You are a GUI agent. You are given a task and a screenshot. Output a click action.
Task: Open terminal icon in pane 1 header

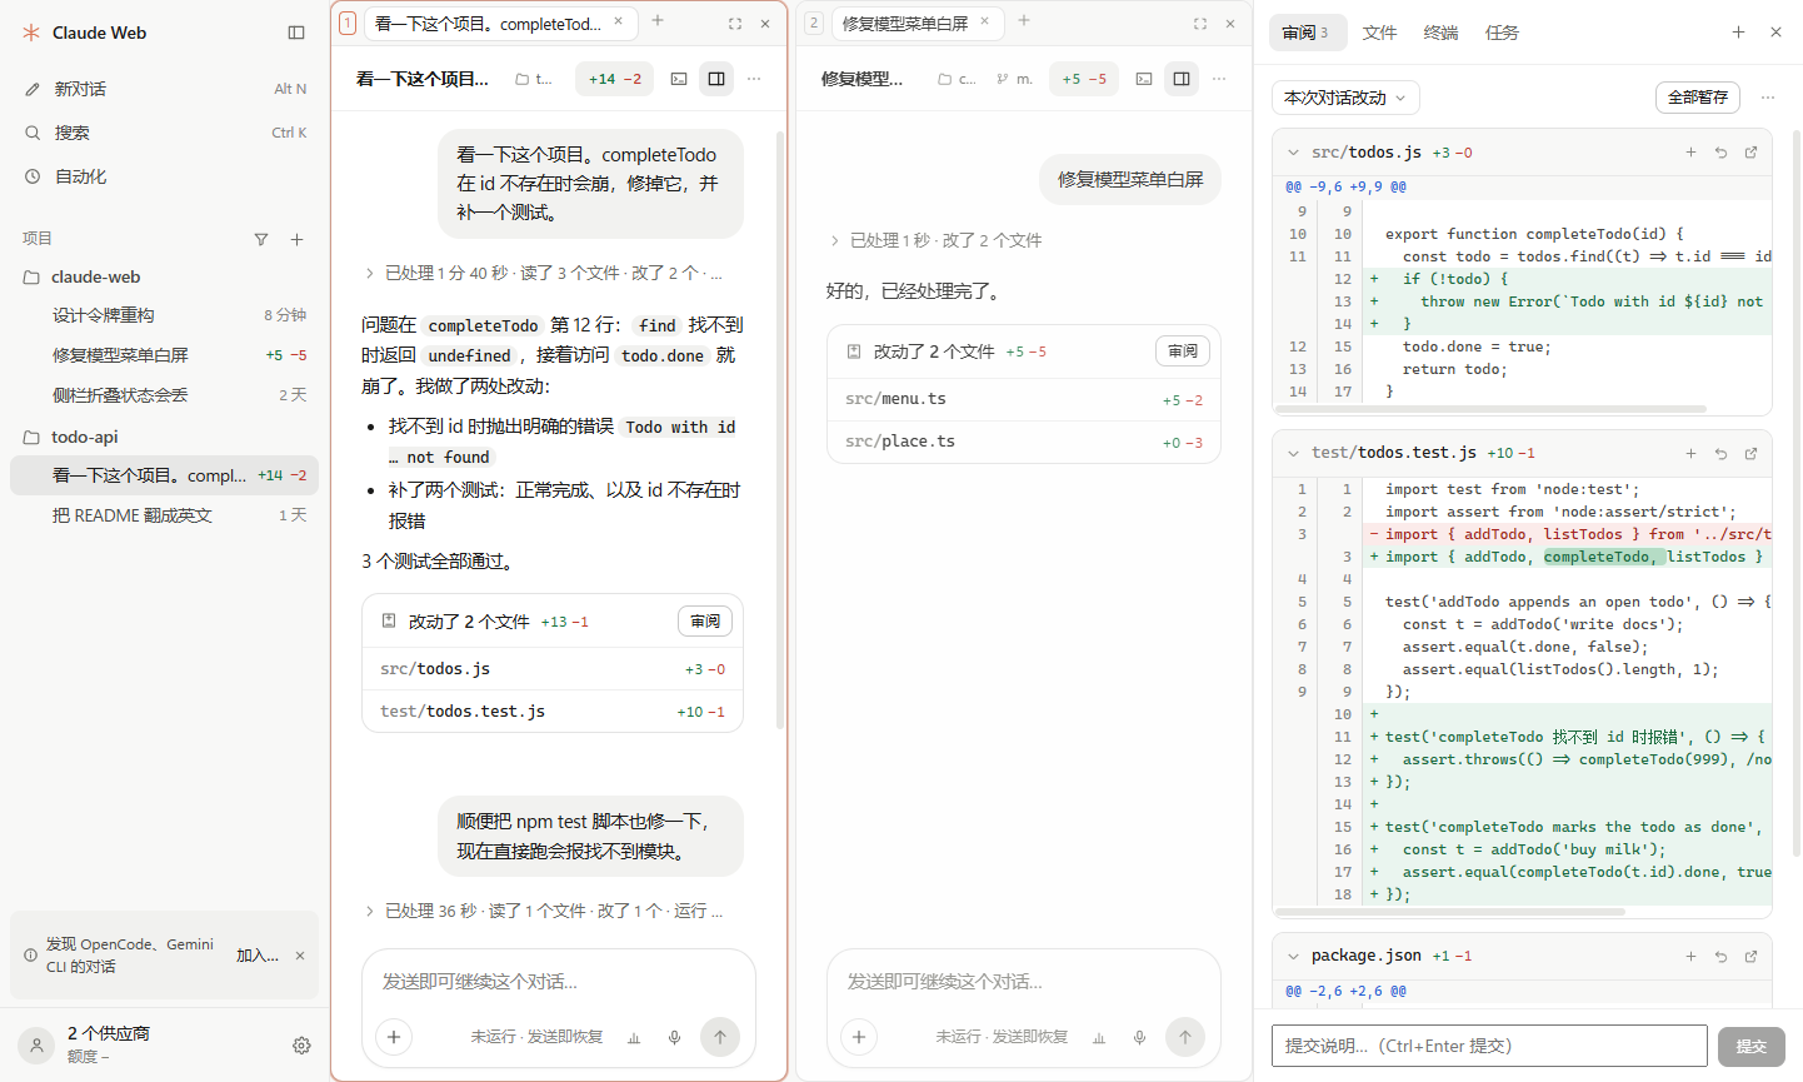(x=679, y=79)
